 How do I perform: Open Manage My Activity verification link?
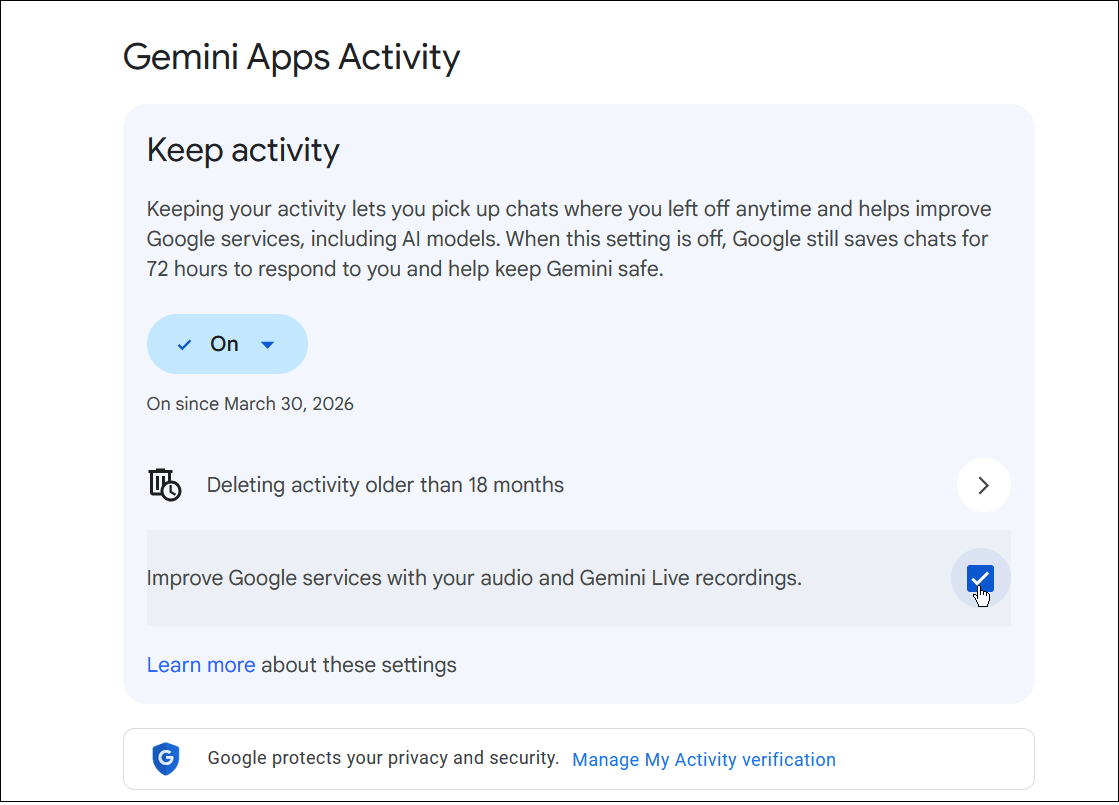704,759
